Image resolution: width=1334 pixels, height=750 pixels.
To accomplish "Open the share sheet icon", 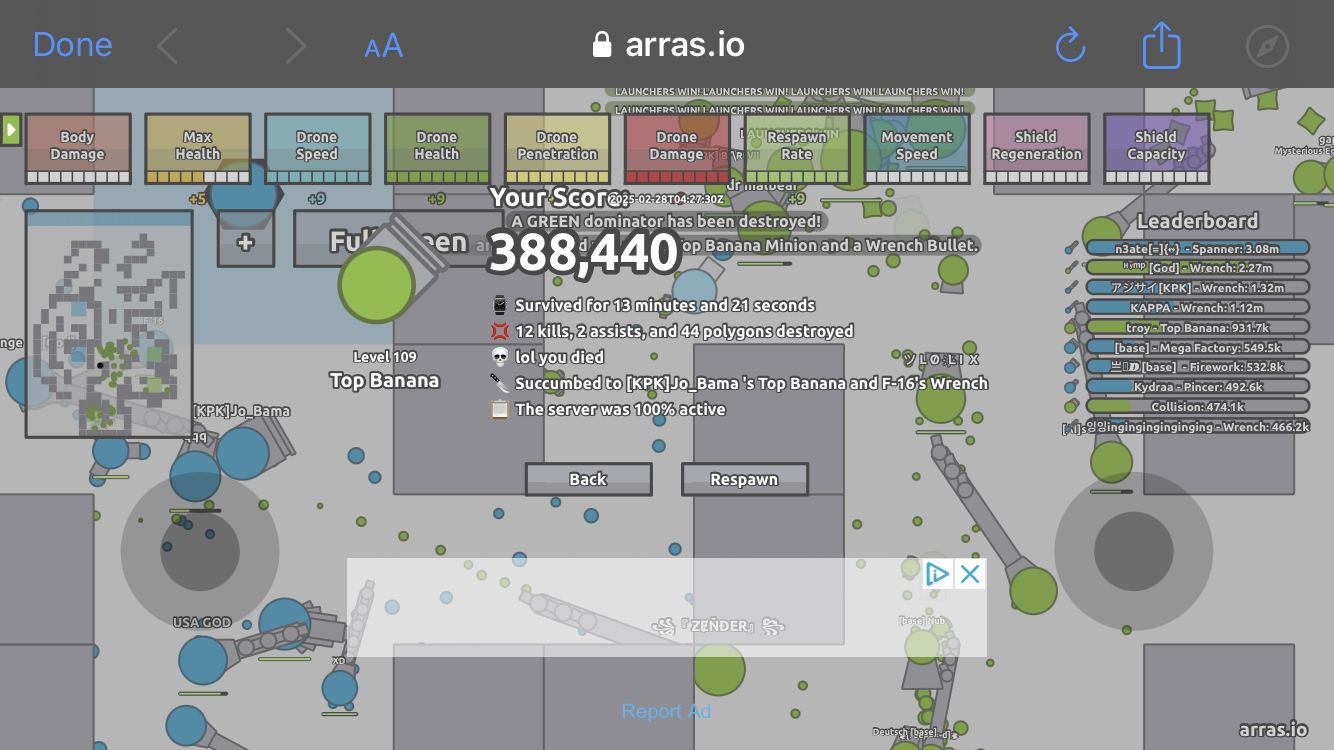I will pos(1161,45).
